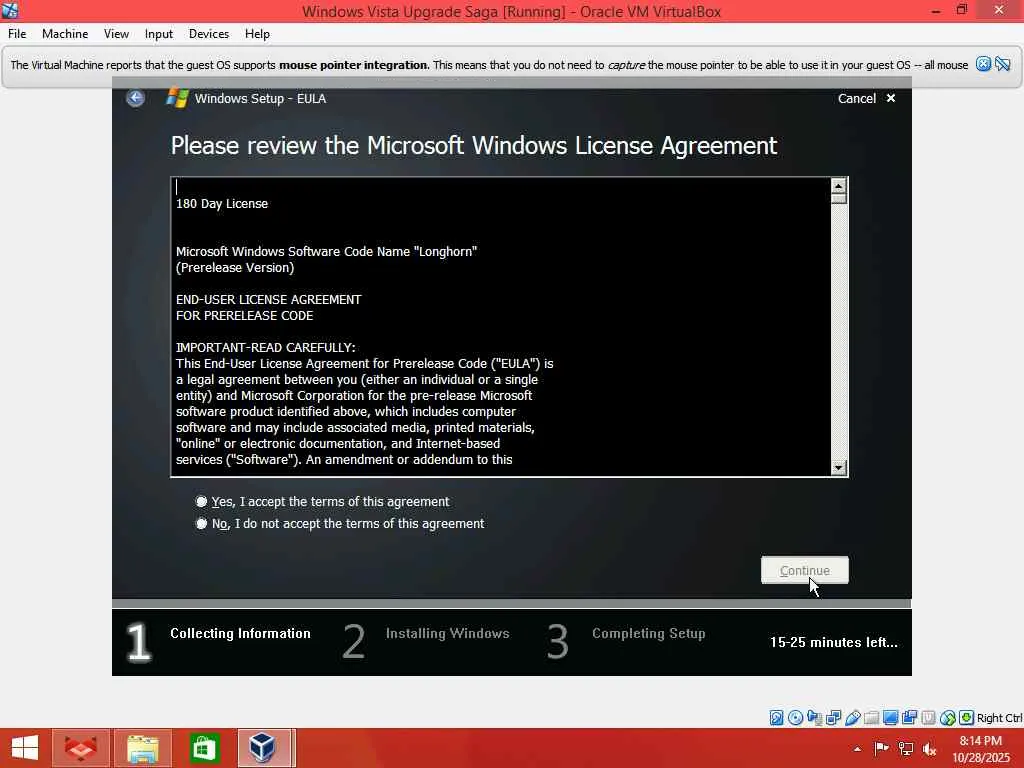Viewport: 1024px width, 768px height.
Task: Click the muted volume tray icon
Action: pyautogui.click(x=930, y=748)
